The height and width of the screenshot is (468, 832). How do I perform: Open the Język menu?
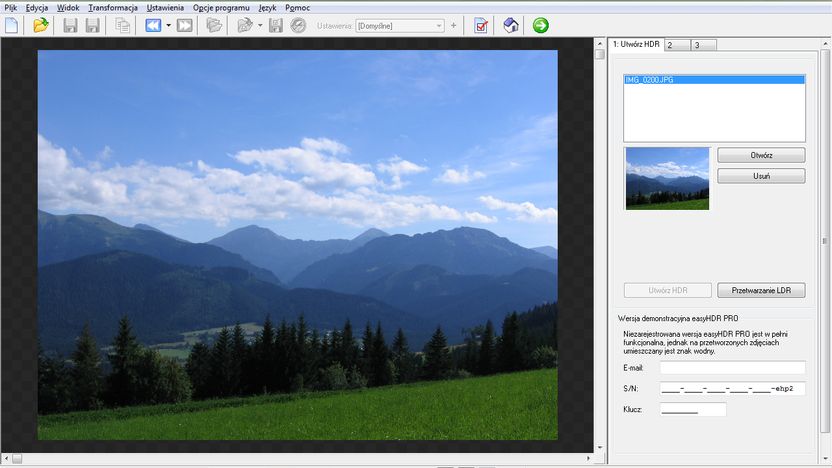click(x=267, y=8)
